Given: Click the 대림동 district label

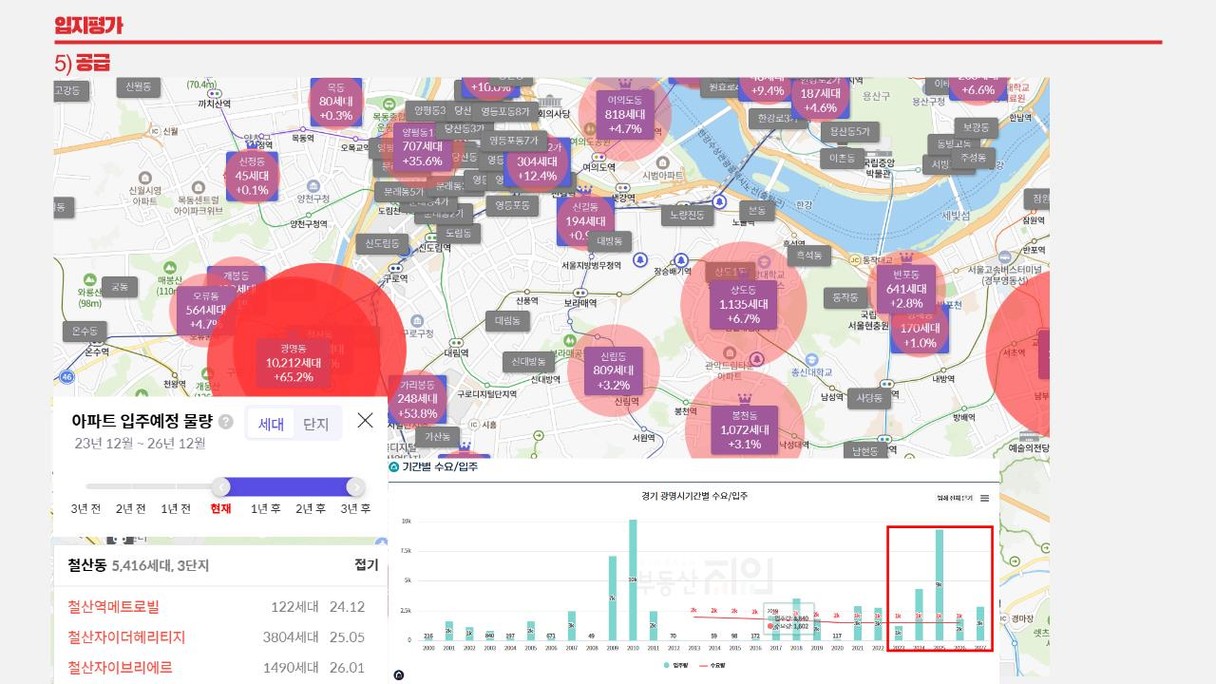Looking at the screenshot, I should point(508,321).
